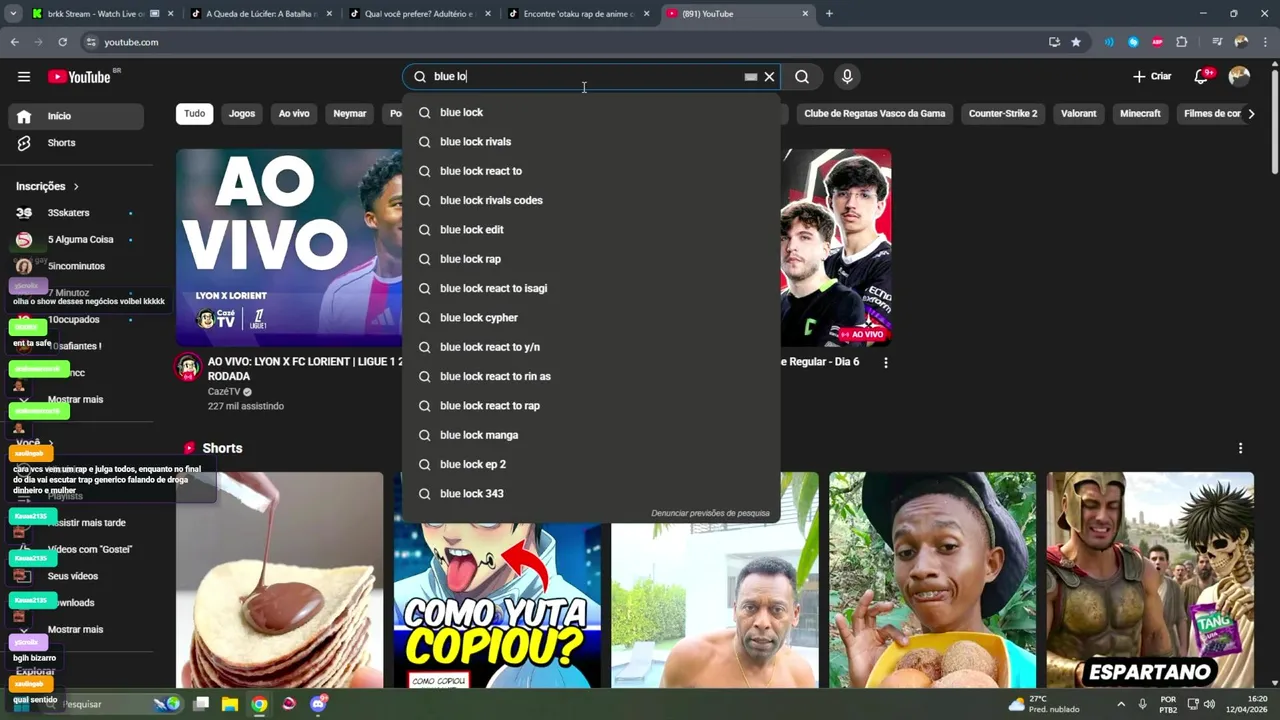This screenshot has height=720, width=1280.
Task: Open the on-screen keyboard icon in search box
Action: coord(751,77)
